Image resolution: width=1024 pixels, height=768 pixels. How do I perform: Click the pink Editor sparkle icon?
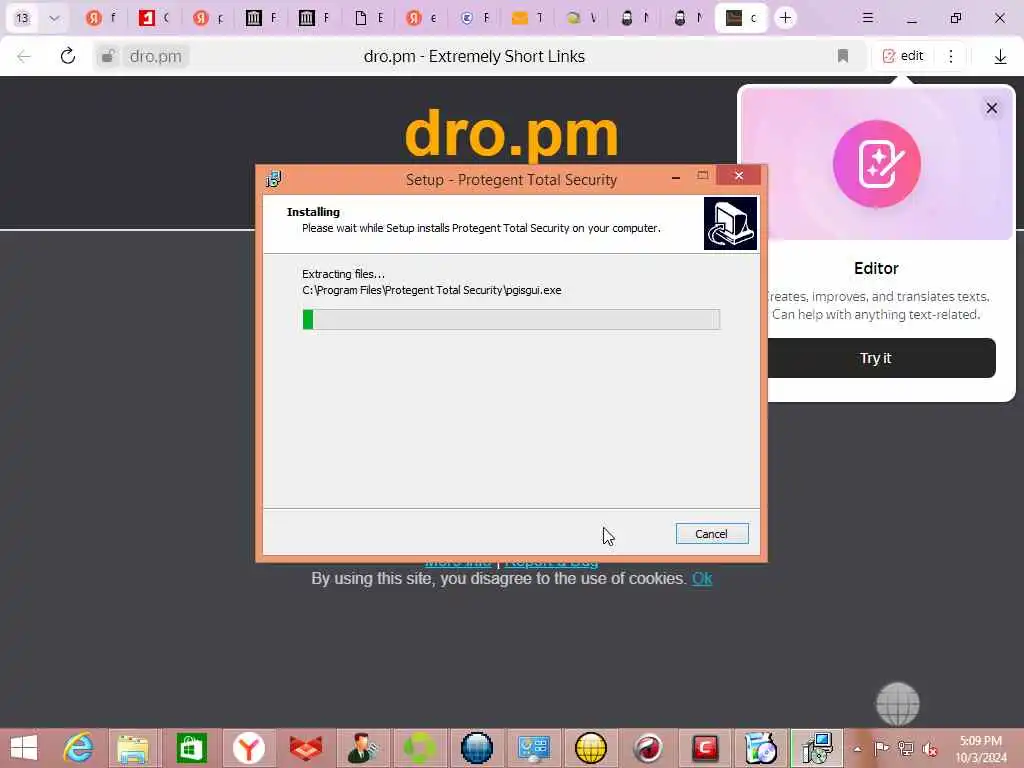[x=876, y=163]
